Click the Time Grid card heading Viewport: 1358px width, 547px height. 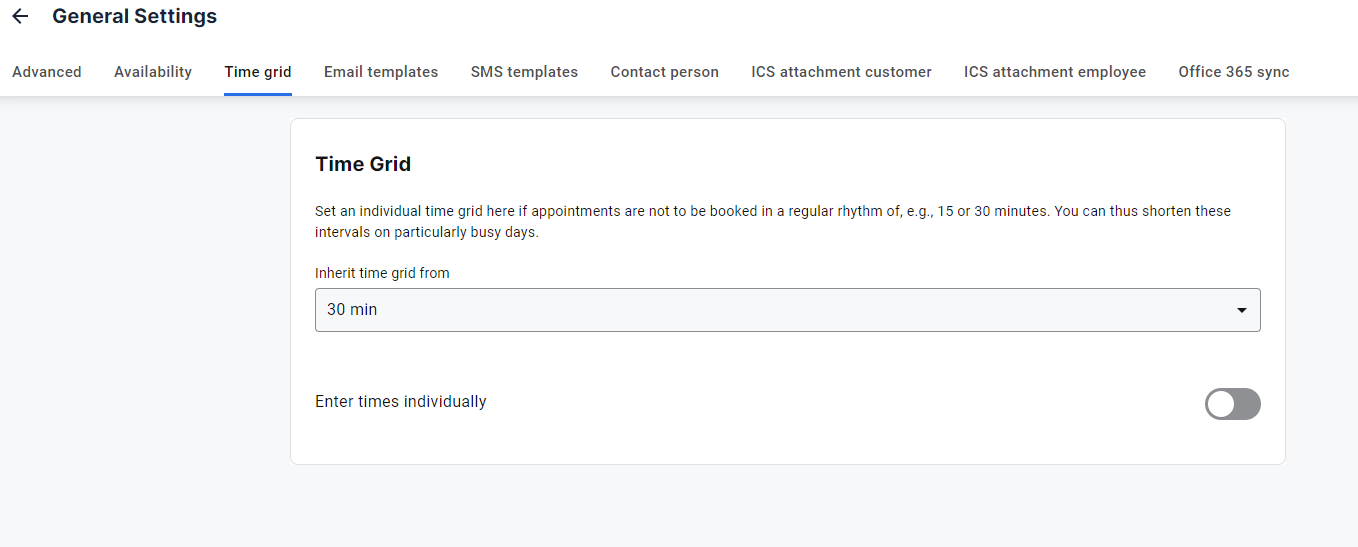[363, 164]
